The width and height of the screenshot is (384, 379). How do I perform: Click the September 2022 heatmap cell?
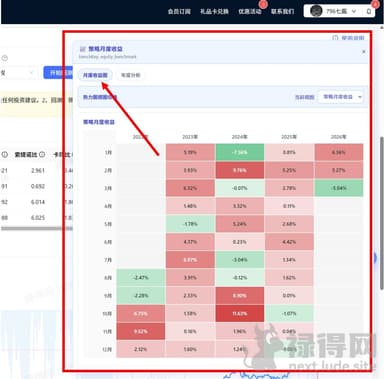point(140,296)
